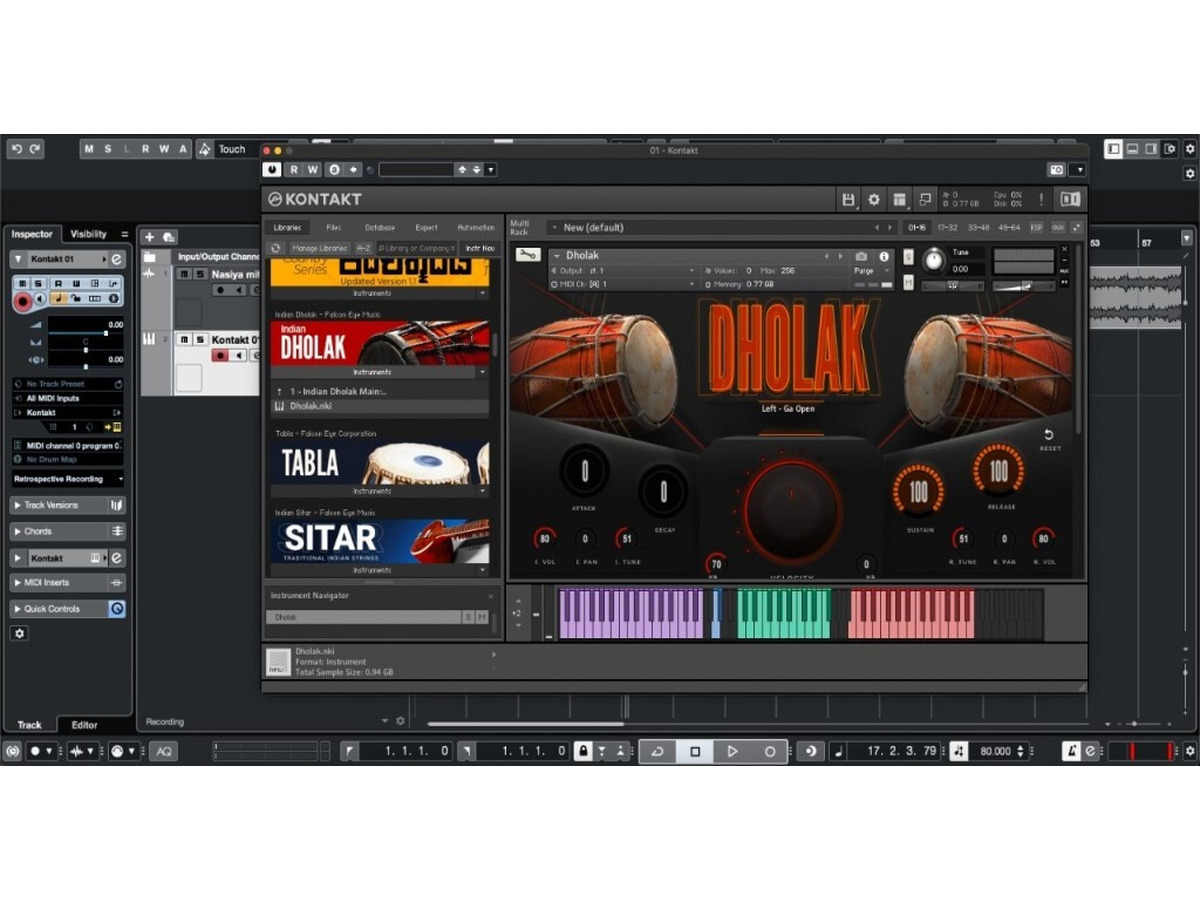Go up from 1 - Indian Dholak Main folder
This screenshot has width=1200, height=900.
279,391
